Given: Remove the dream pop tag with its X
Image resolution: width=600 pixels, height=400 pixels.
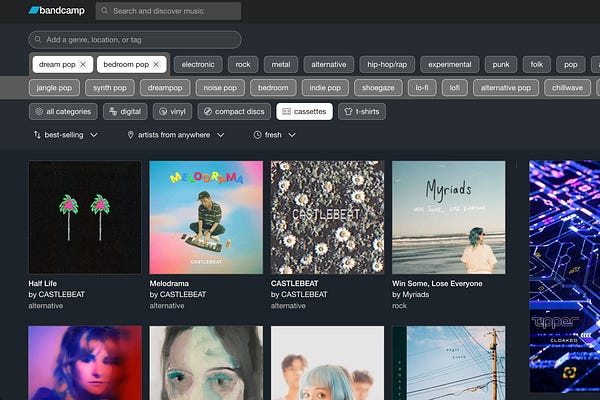Looking at the screenshot, I should point(83,64).
